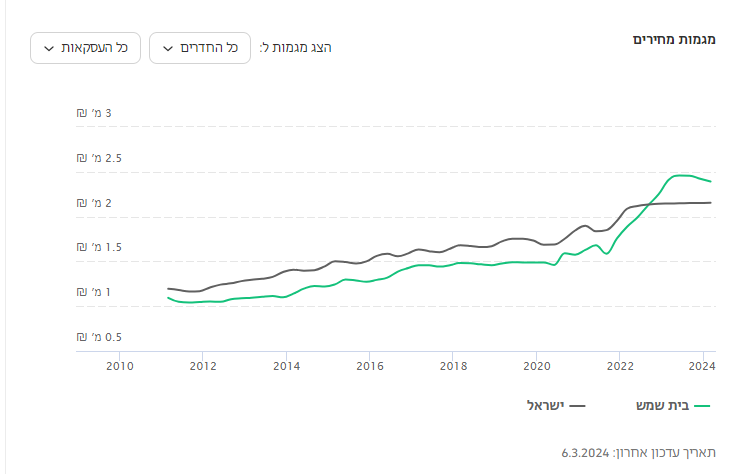Click the gray legend line swatch
The height and width of the screenshot is (474, 740).
pos(578,407)
